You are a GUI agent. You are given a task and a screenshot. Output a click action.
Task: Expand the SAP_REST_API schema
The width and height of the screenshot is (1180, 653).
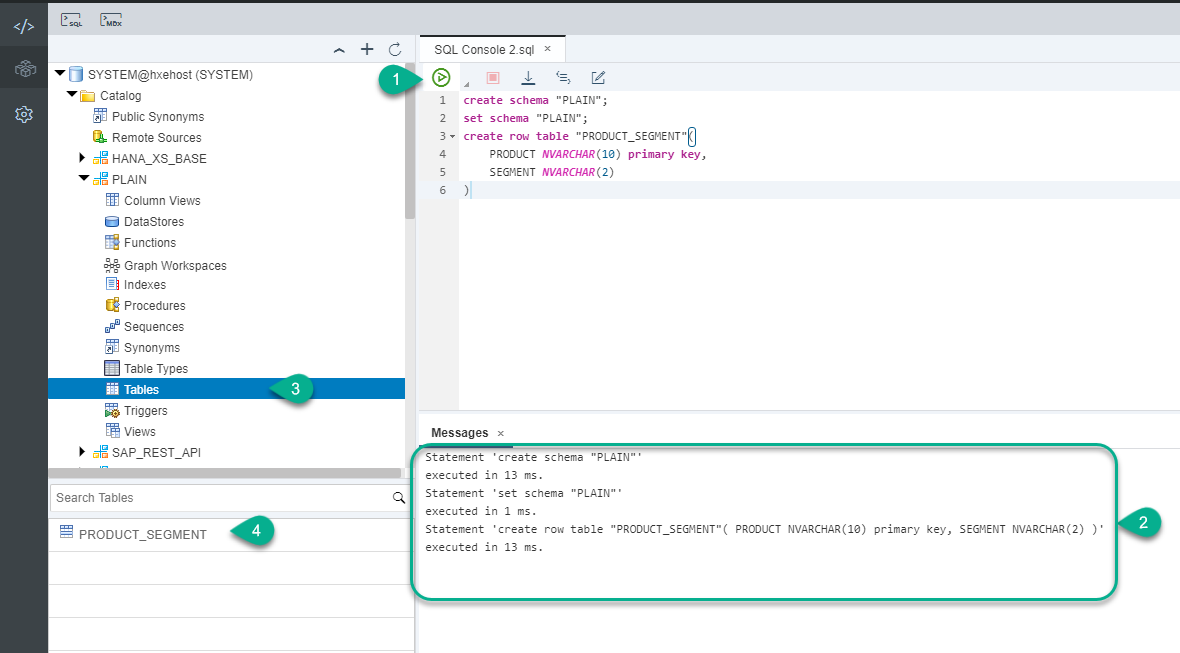click(83, 451)
